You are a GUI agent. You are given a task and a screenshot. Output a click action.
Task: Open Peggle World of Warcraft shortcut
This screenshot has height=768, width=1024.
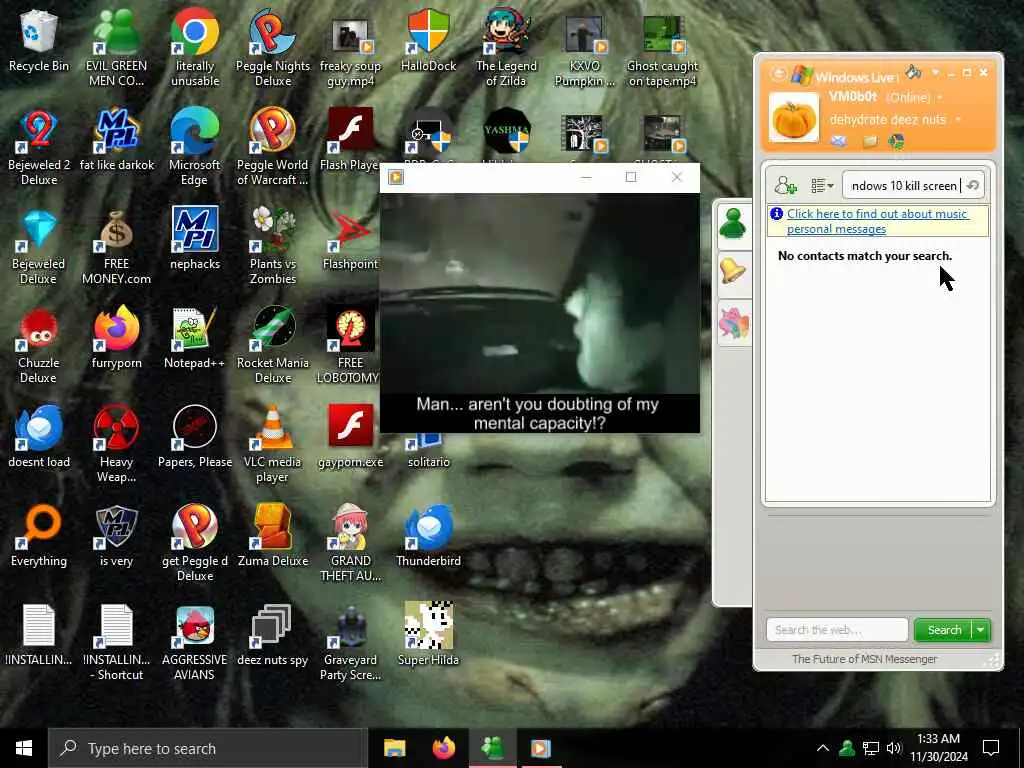pos(272,147)
